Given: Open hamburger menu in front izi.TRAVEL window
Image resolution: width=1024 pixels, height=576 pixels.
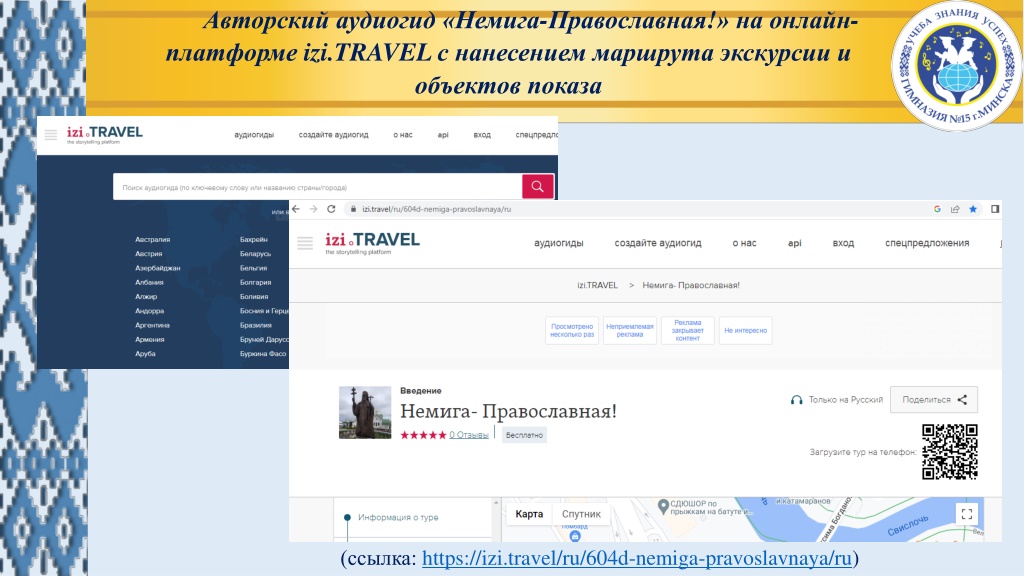Looking at the screenshot, I should click(305, 243).
